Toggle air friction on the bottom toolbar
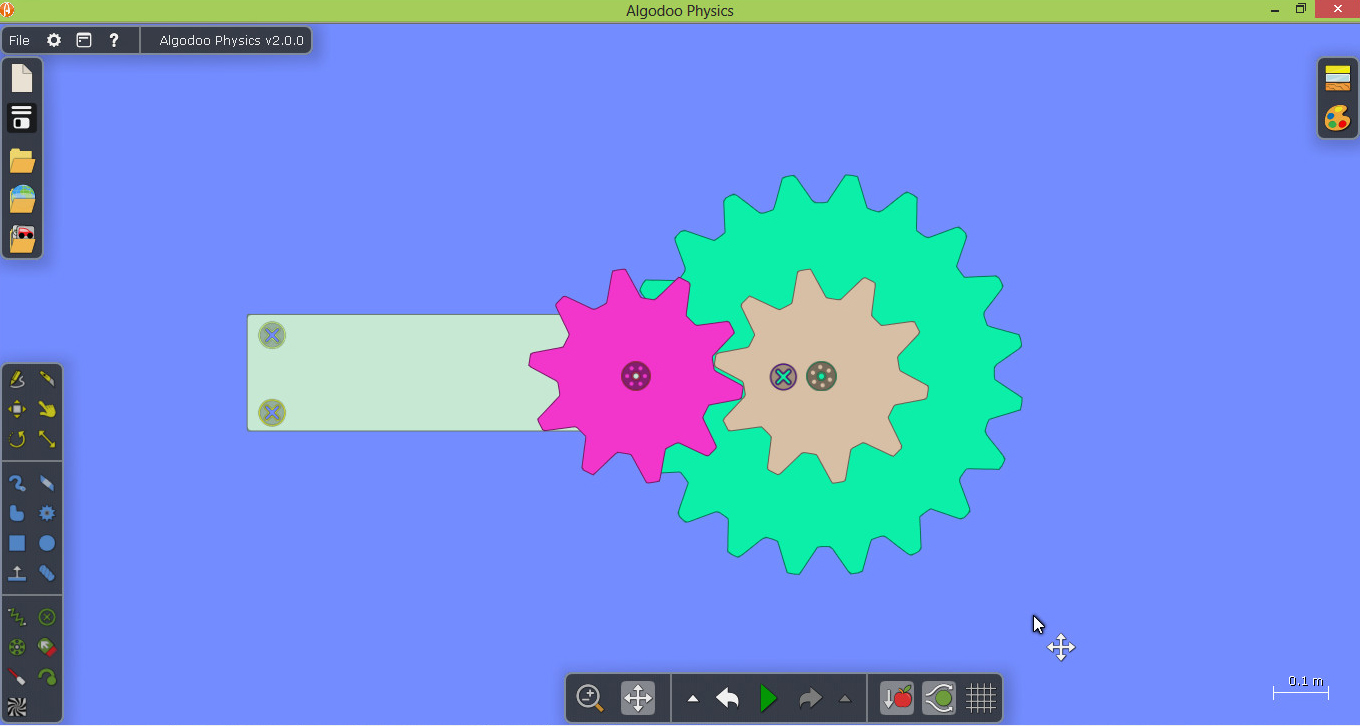1360x726 pixels. (x=938, y=698)
